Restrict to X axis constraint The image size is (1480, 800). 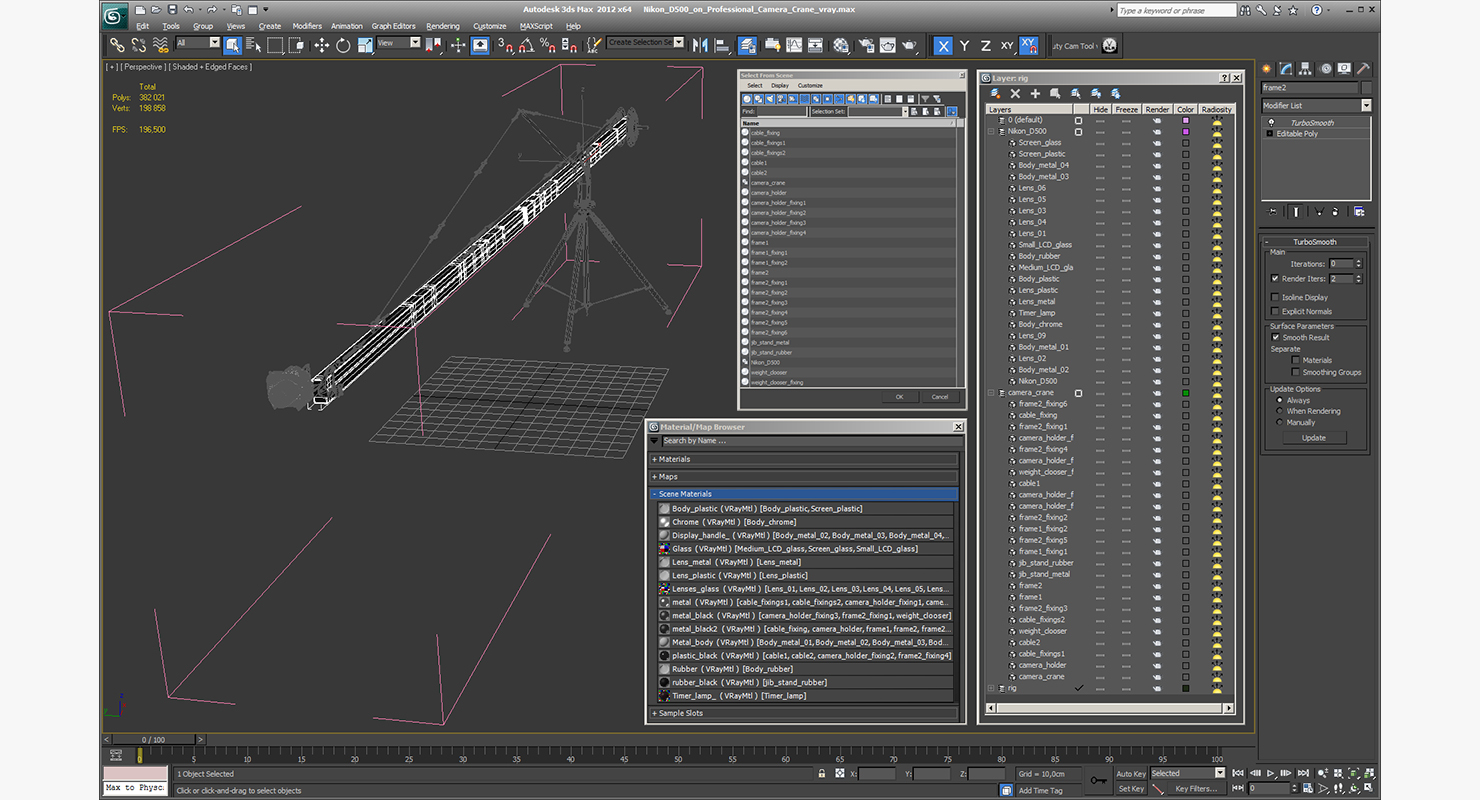point(943,46)
